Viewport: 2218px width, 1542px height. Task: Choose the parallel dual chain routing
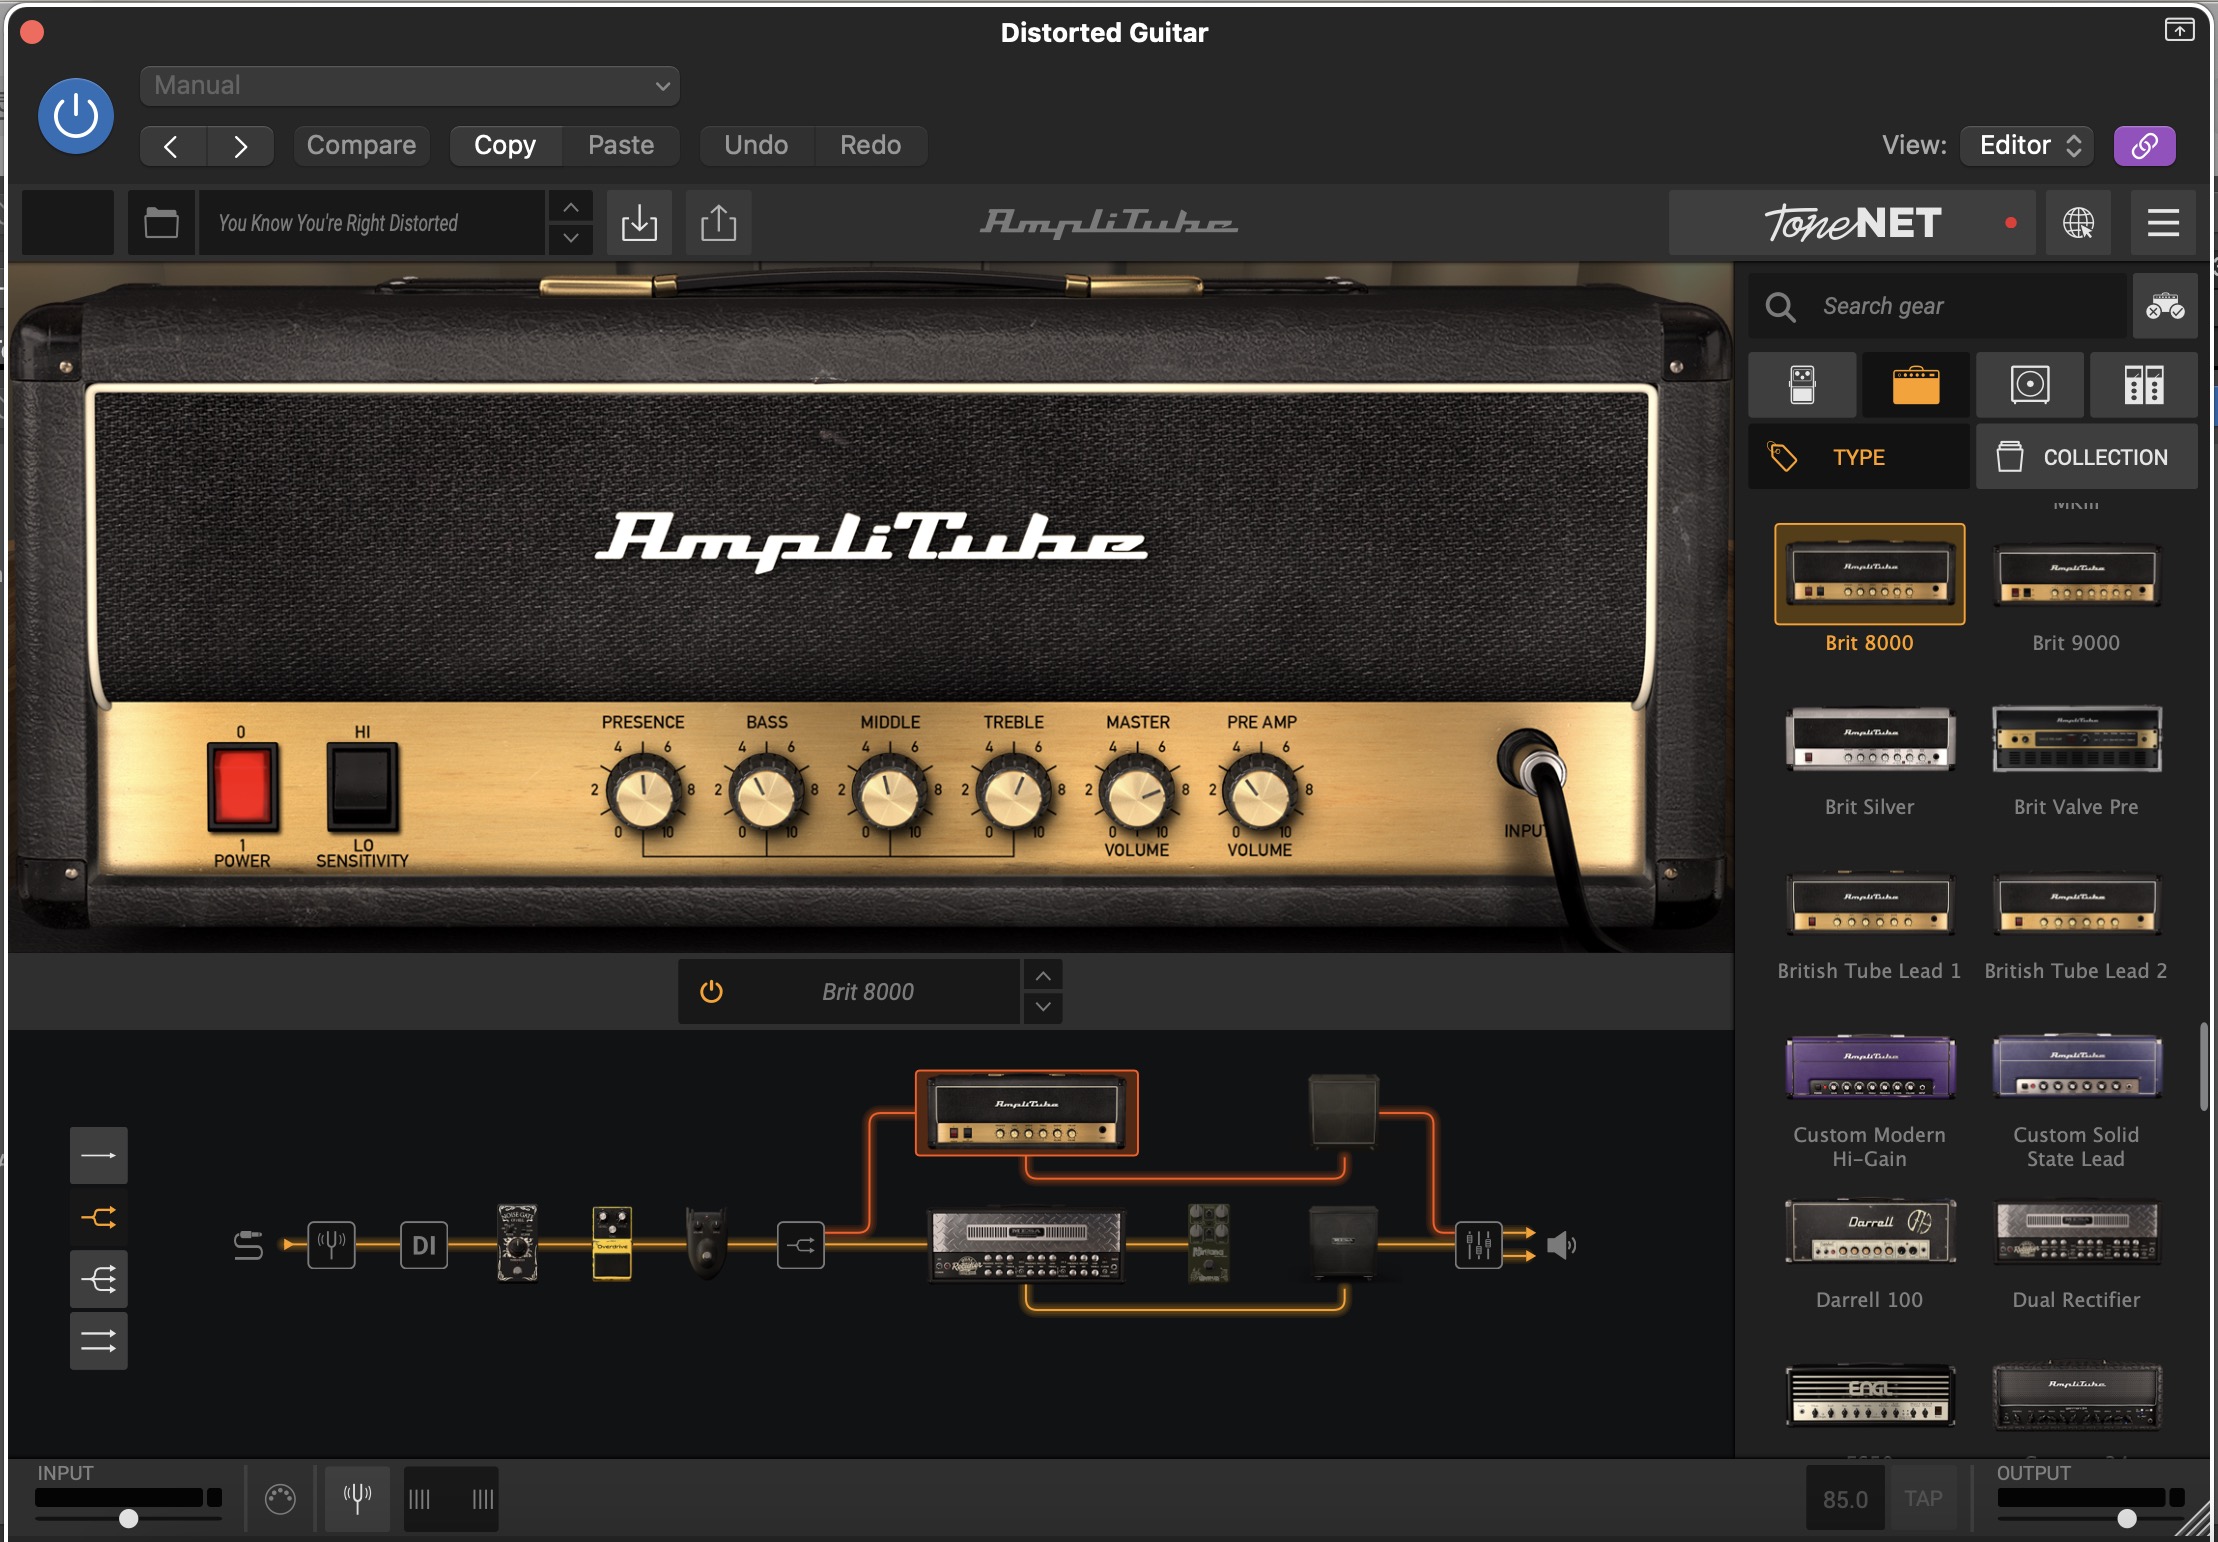point(99,1341)
